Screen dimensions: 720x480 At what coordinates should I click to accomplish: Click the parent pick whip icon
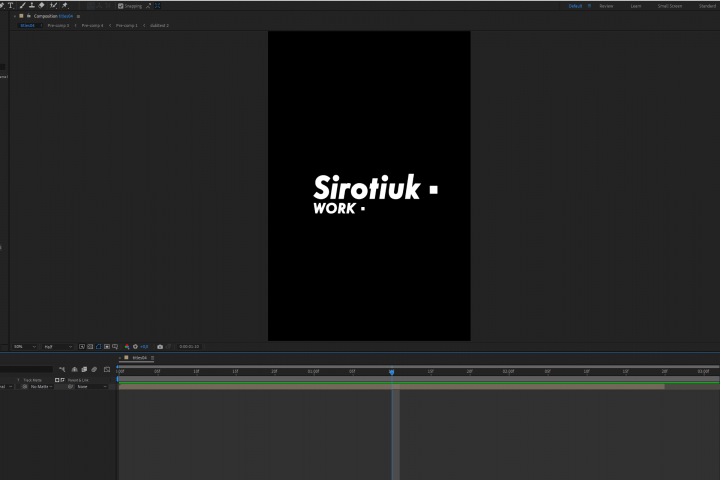70,387
